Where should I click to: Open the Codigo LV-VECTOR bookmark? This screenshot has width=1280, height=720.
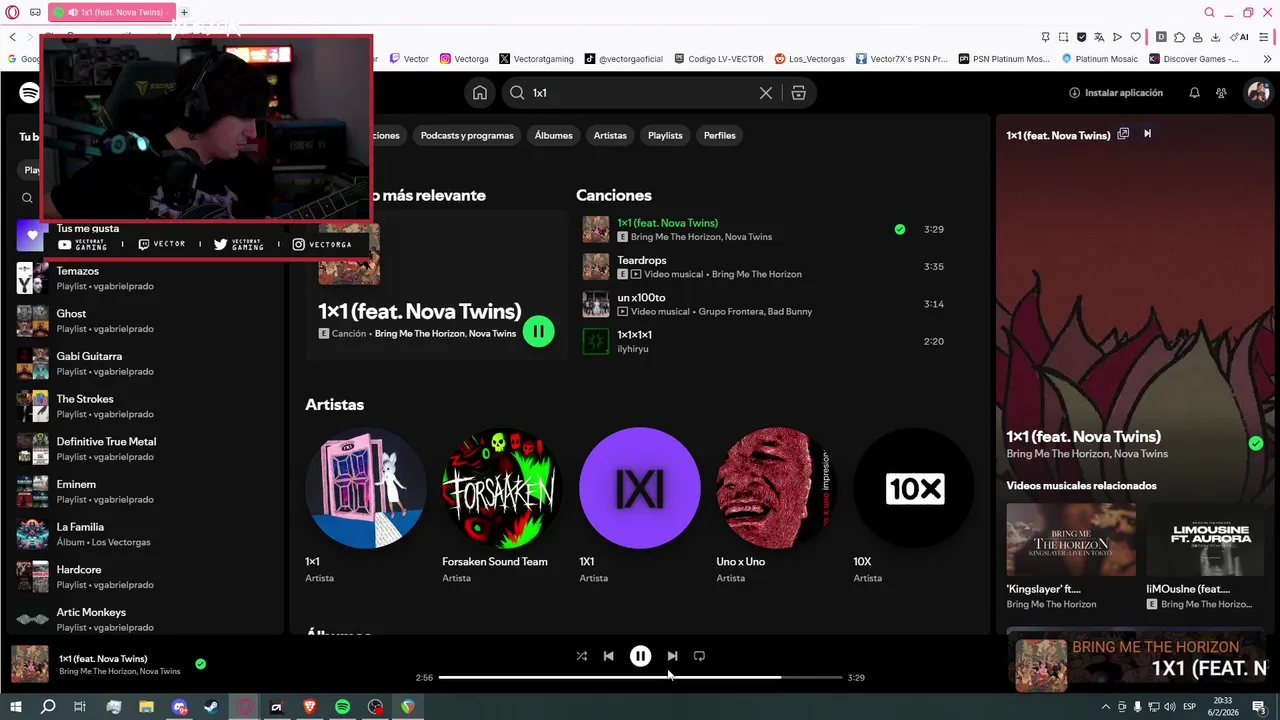click(x=719, y=59)
